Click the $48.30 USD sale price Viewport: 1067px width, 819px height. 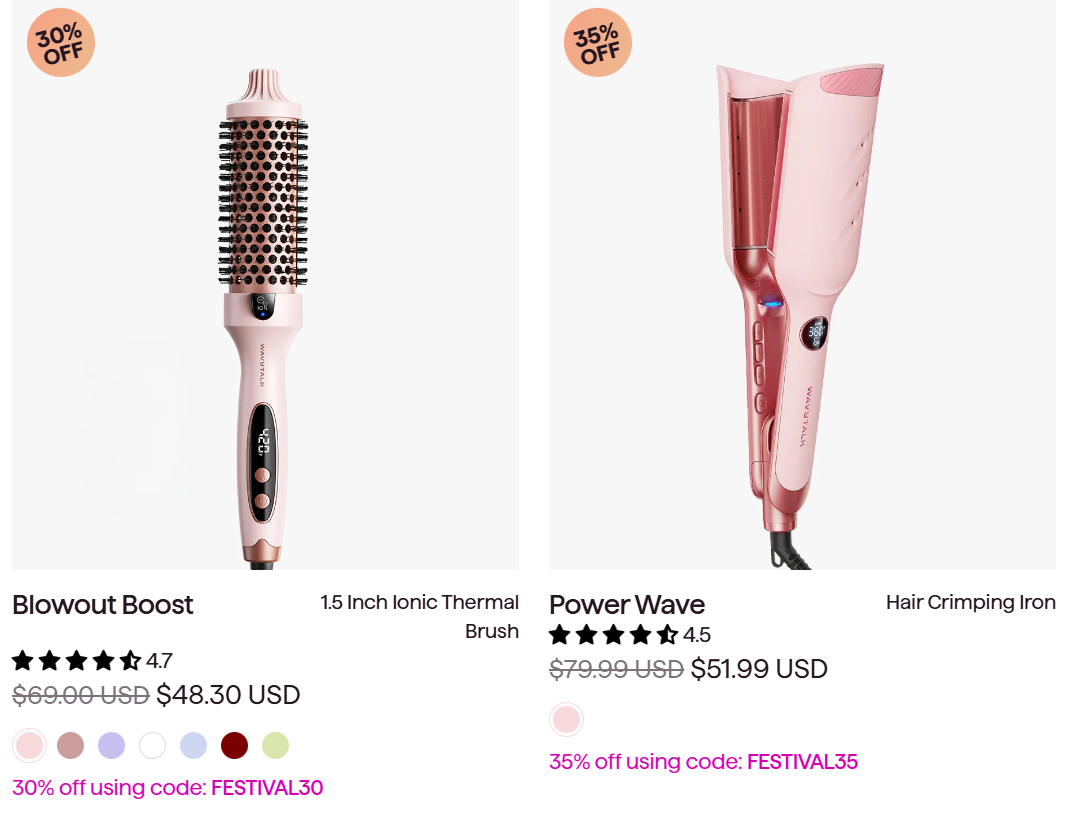(x=228, y=695)
